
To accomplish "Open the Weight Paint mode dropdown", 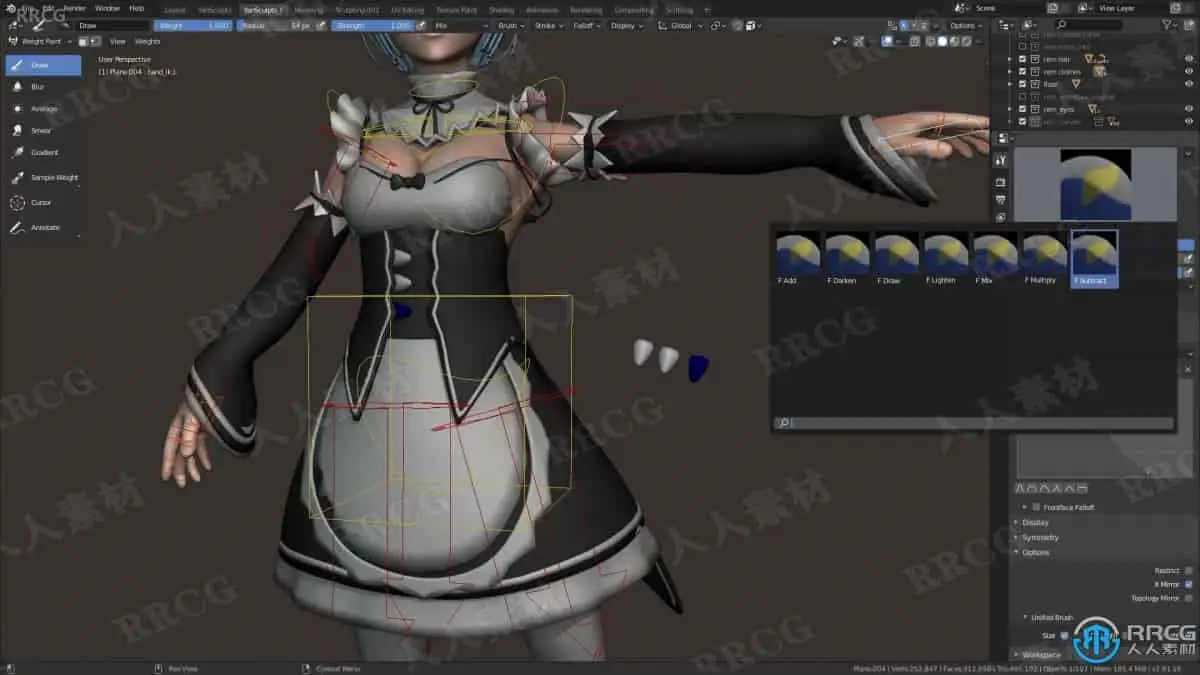I will coord(39,41).
